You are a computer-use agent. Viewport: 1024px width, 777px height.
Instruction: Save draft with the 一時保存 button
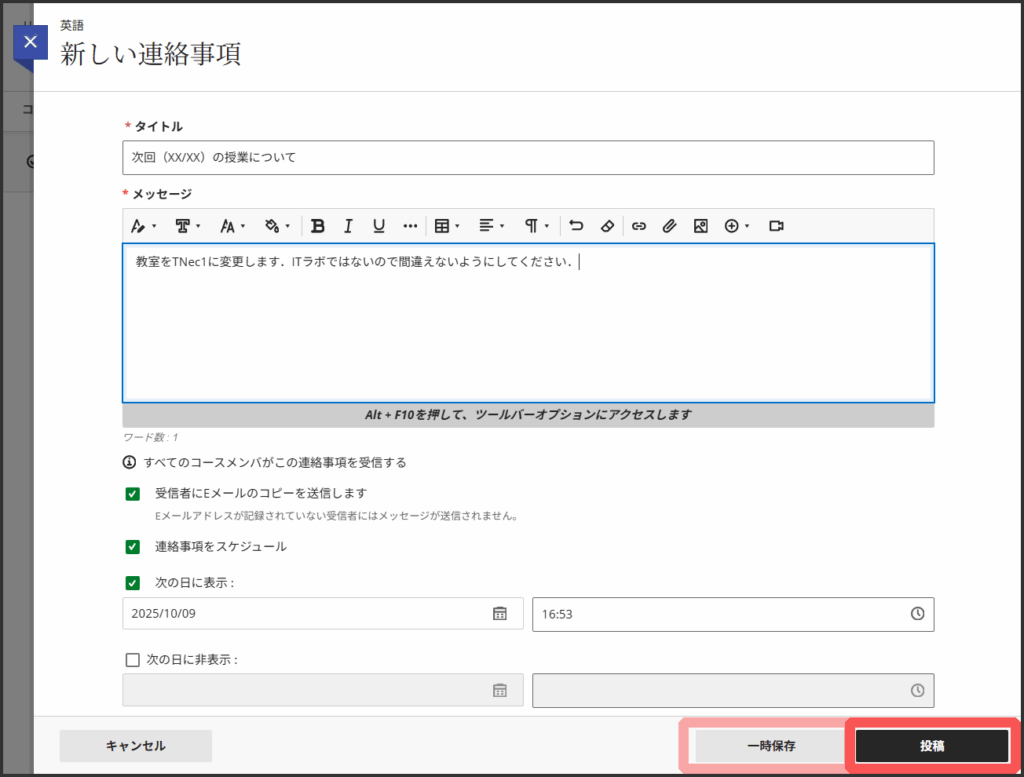pyautogui.click(x=770, y=746)
